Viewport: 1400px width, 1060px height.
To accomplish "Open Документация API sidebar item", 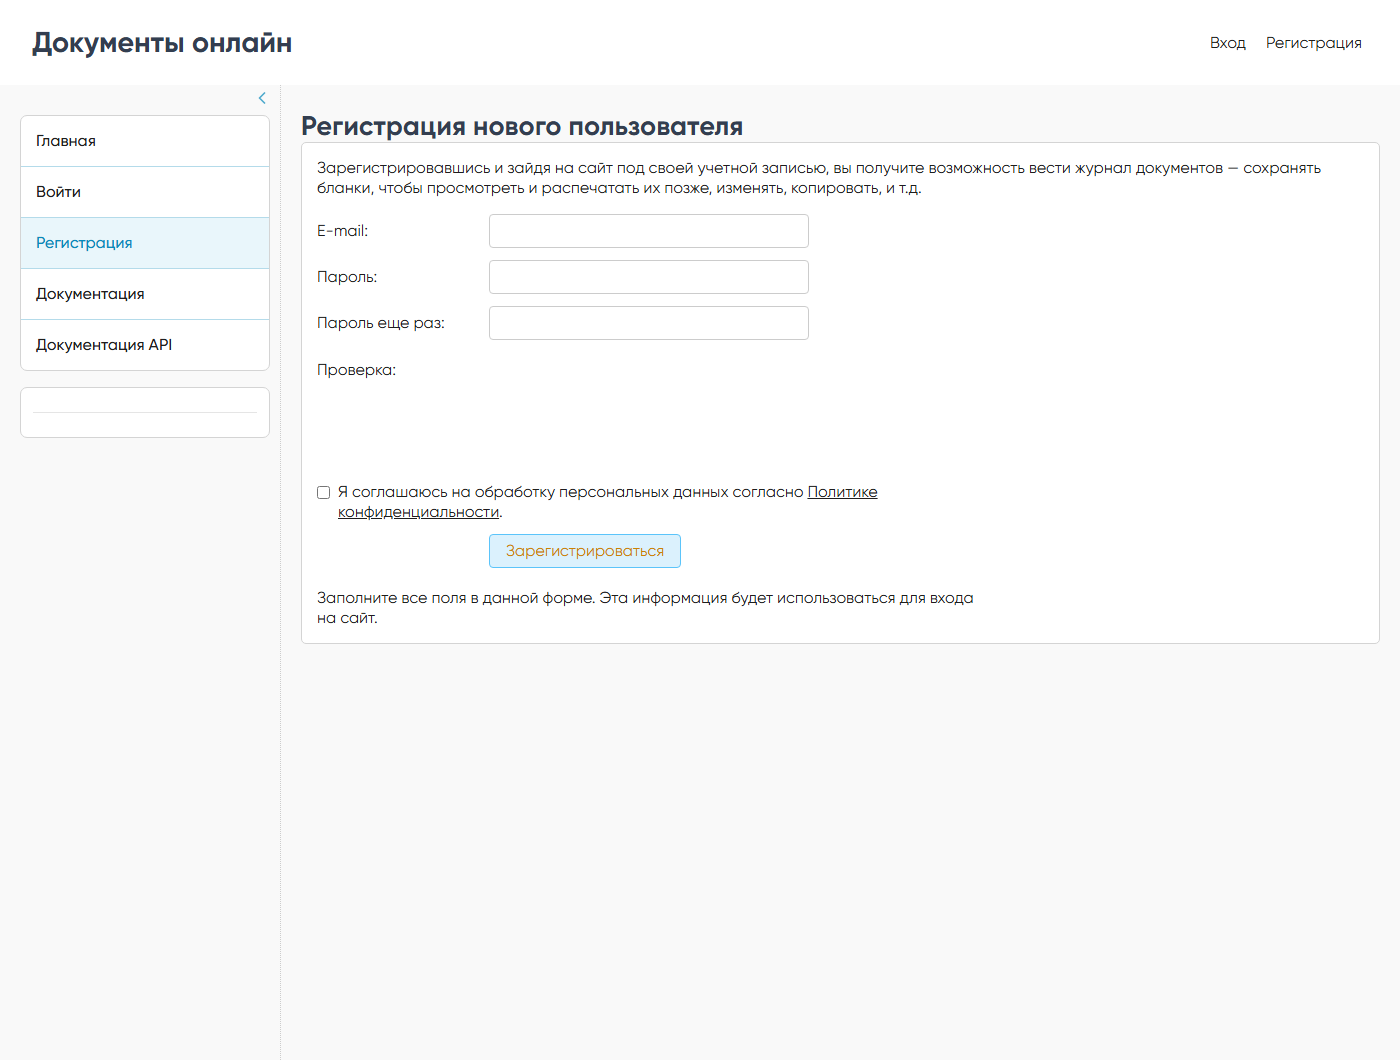I will point(145,345).
